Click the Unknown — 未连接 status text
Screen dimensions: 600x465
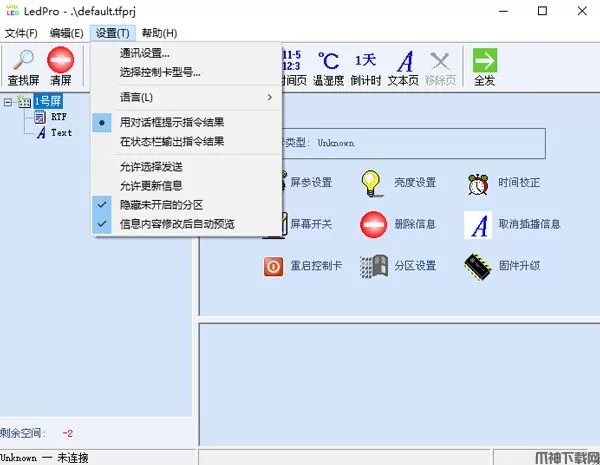(x=44, y=458)
